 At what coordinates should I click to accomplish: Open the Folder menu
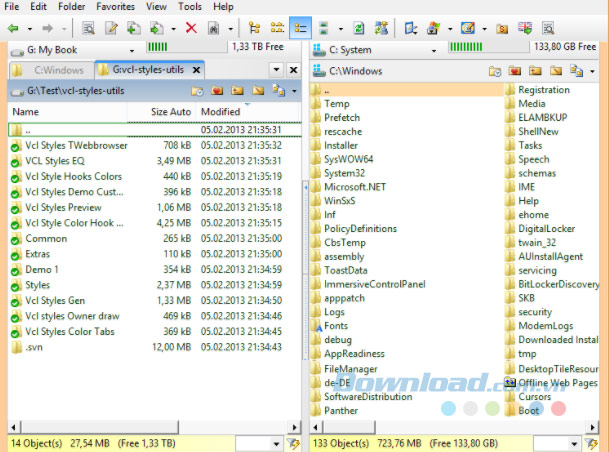click(71, 7)
